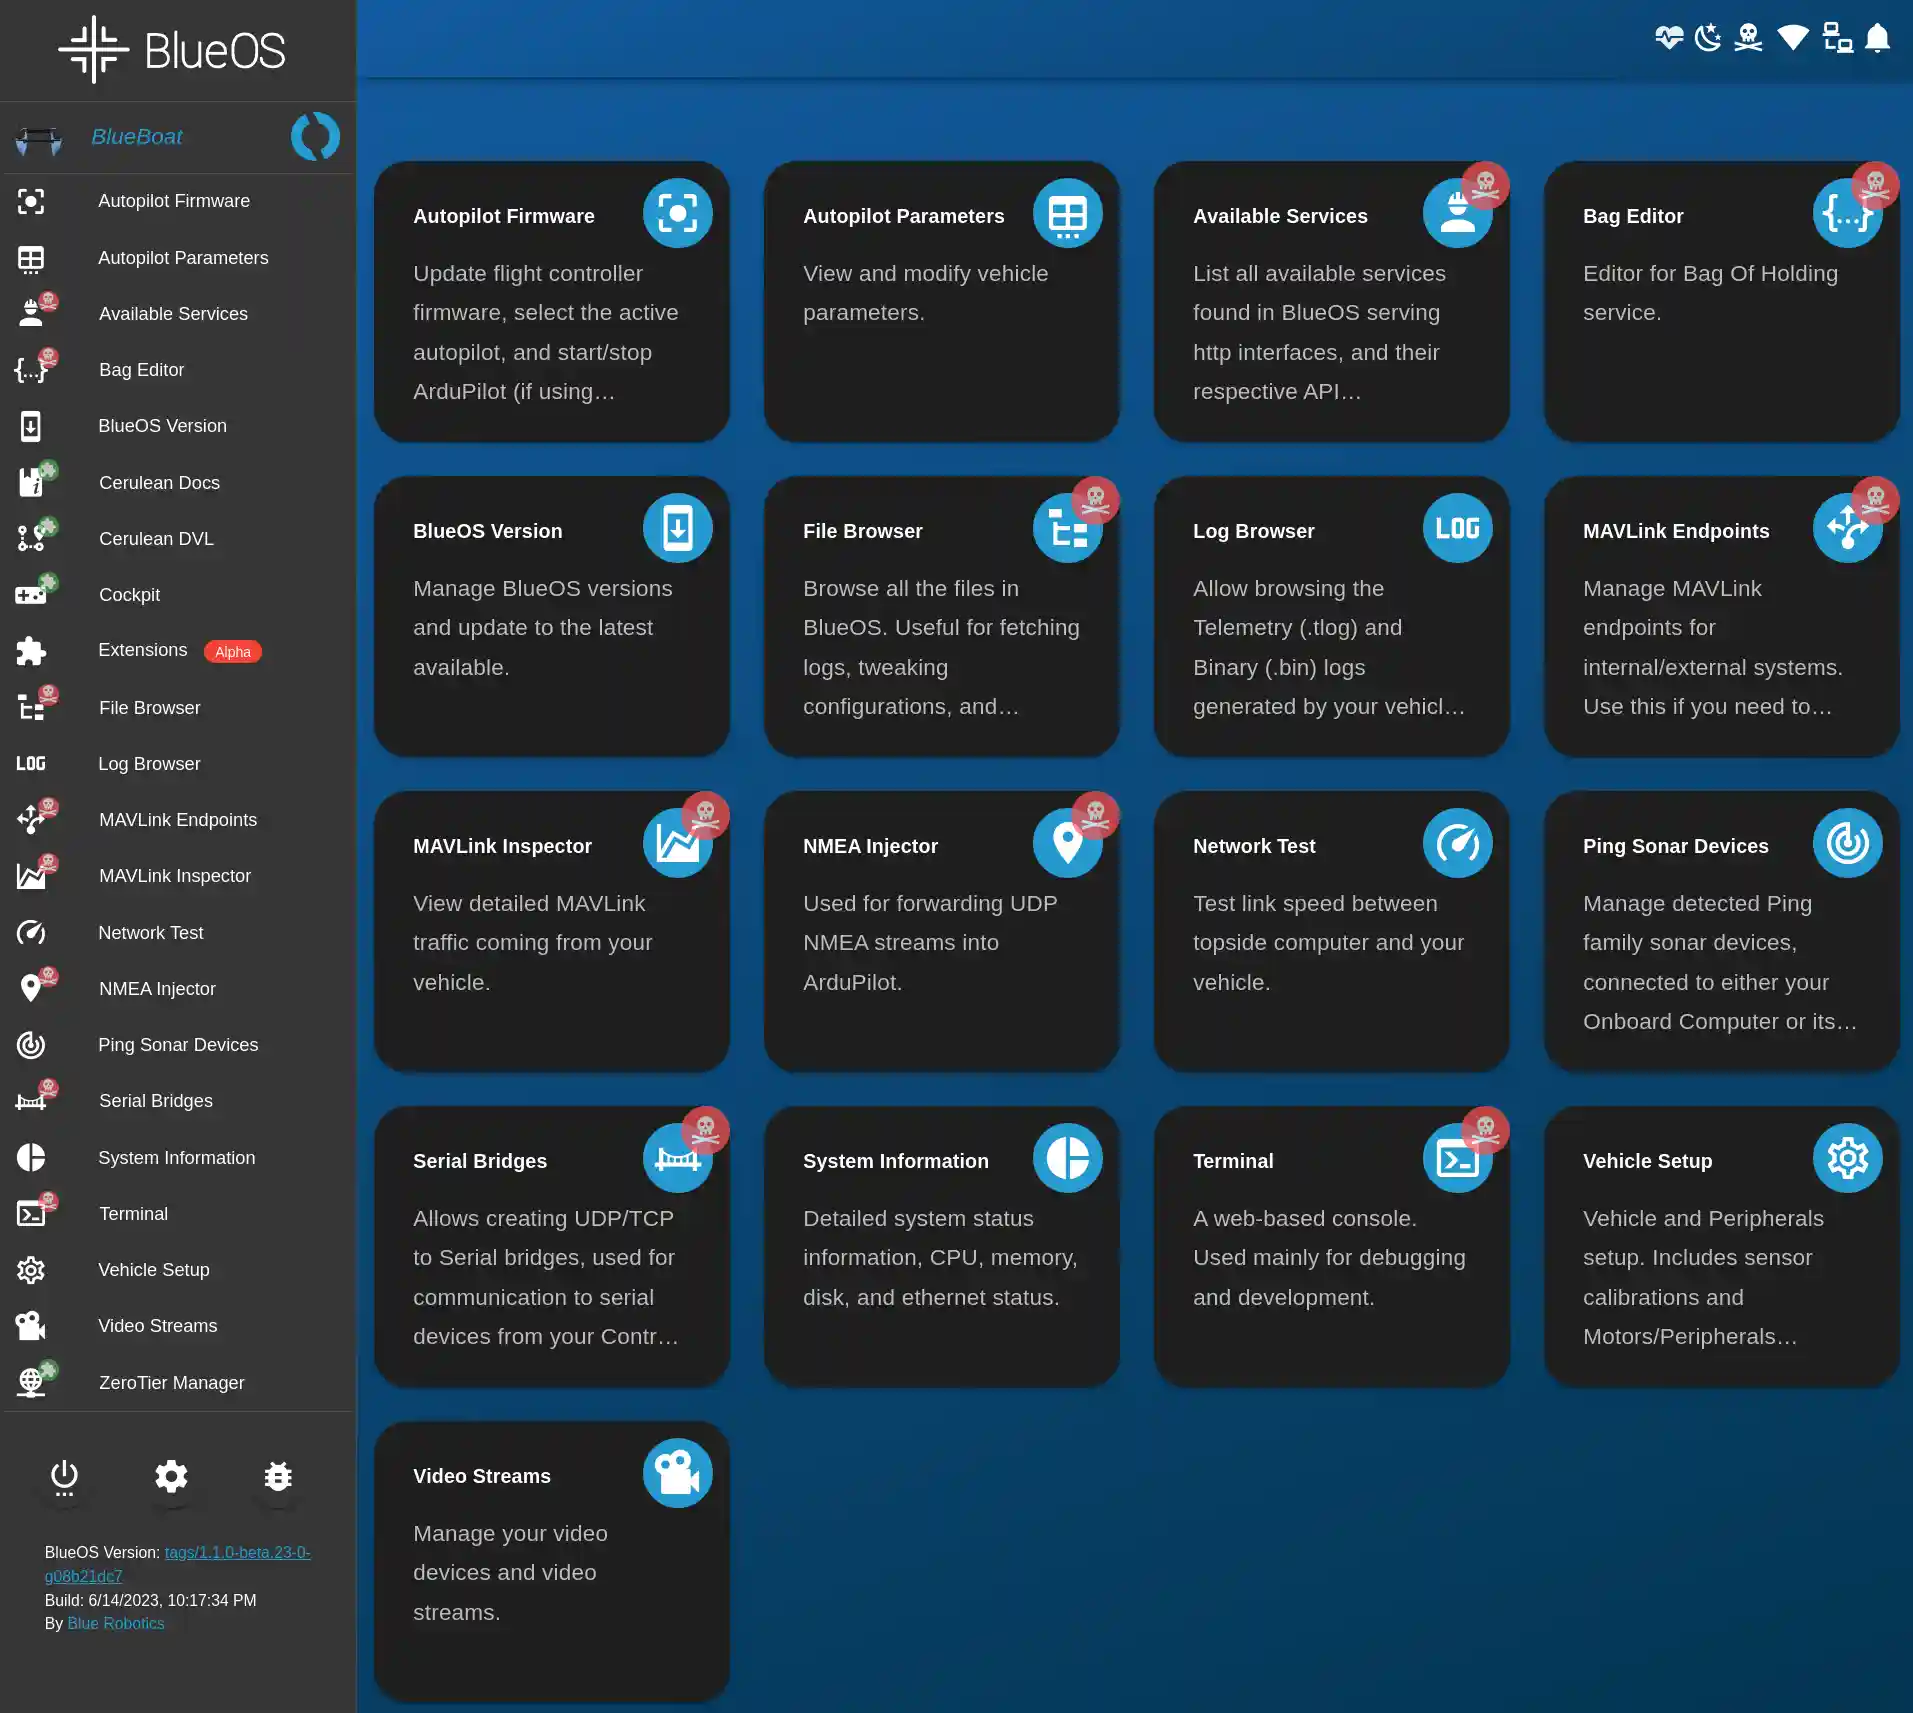Viewport: 1913px width, 1713px height.
Task: Click the bug report icon
Action: (x=278, y=1476)
